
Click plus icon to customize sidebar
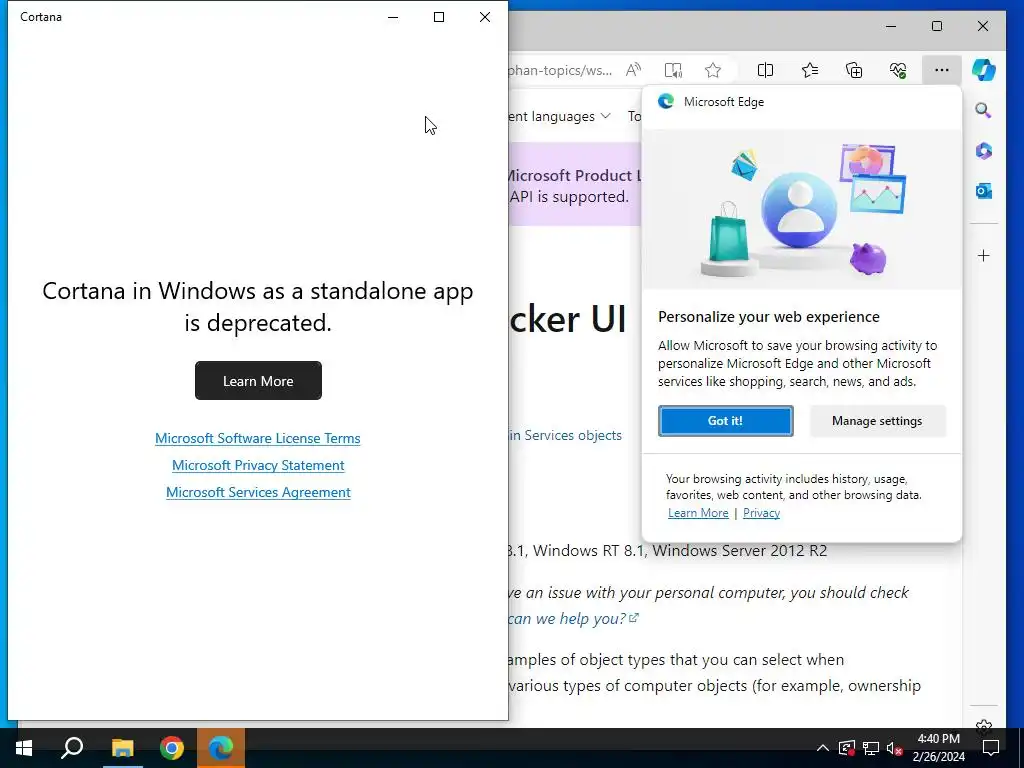(984, 255)
